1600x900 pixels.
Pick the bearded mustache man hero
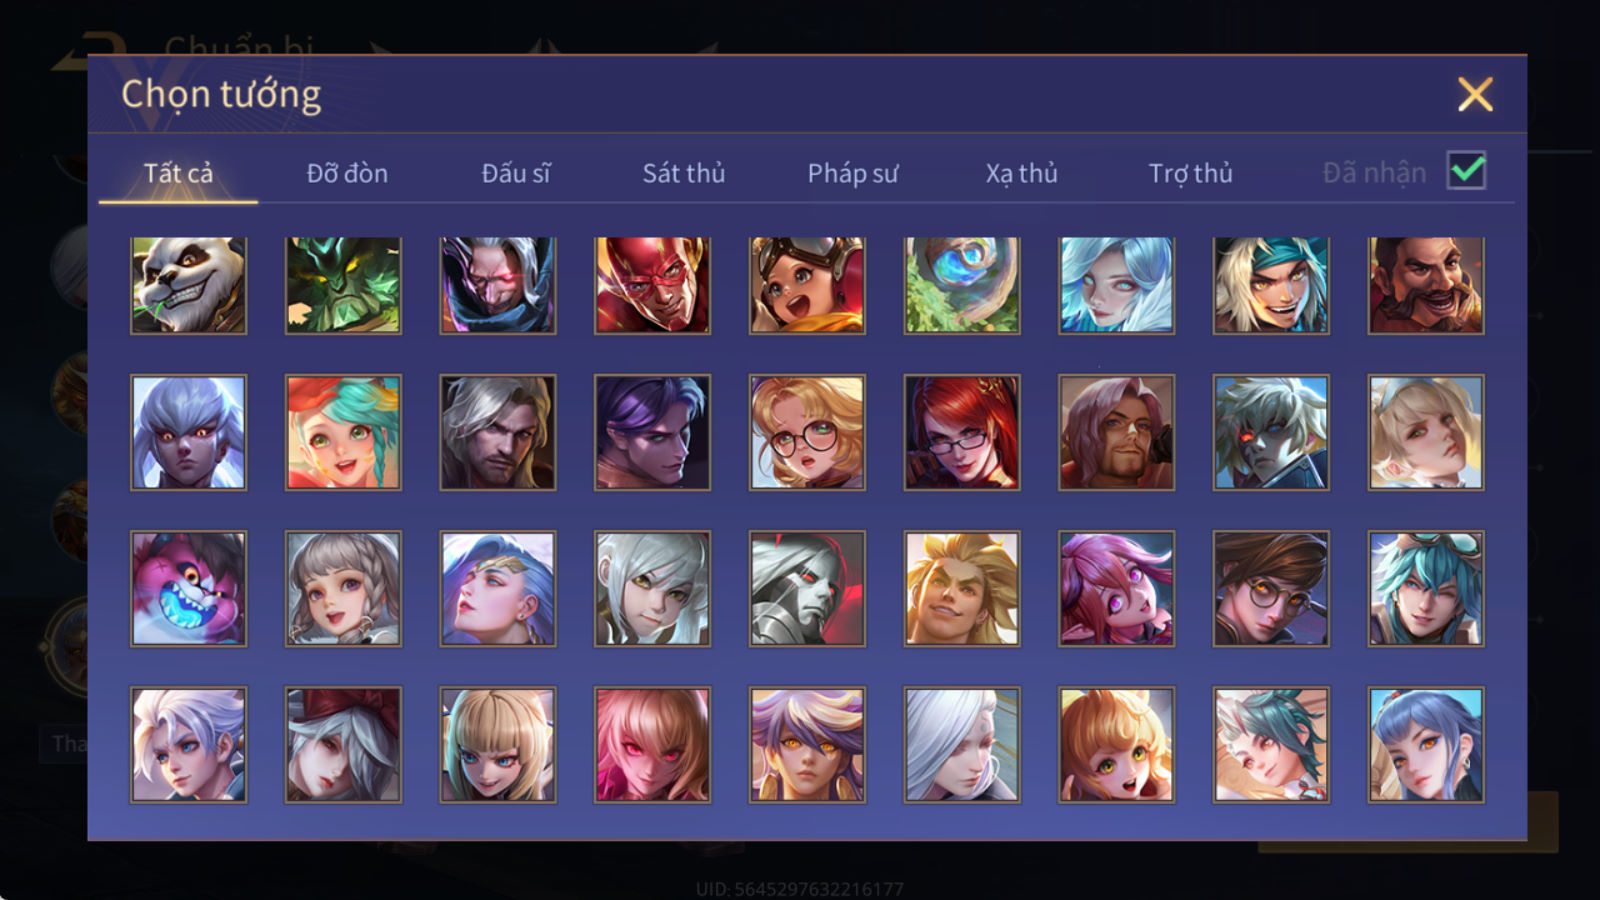point(1426,285)
